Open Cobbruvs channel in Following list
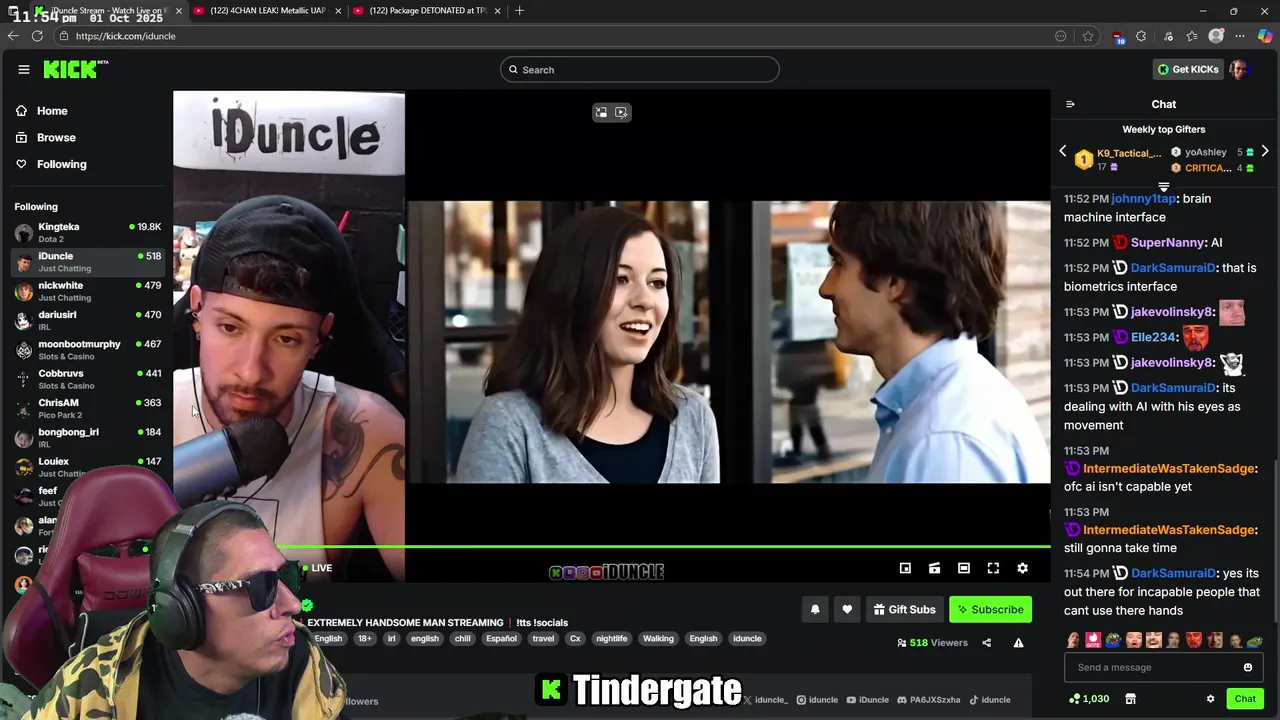This screenshot has height=720, width=1280. [88, 379]
